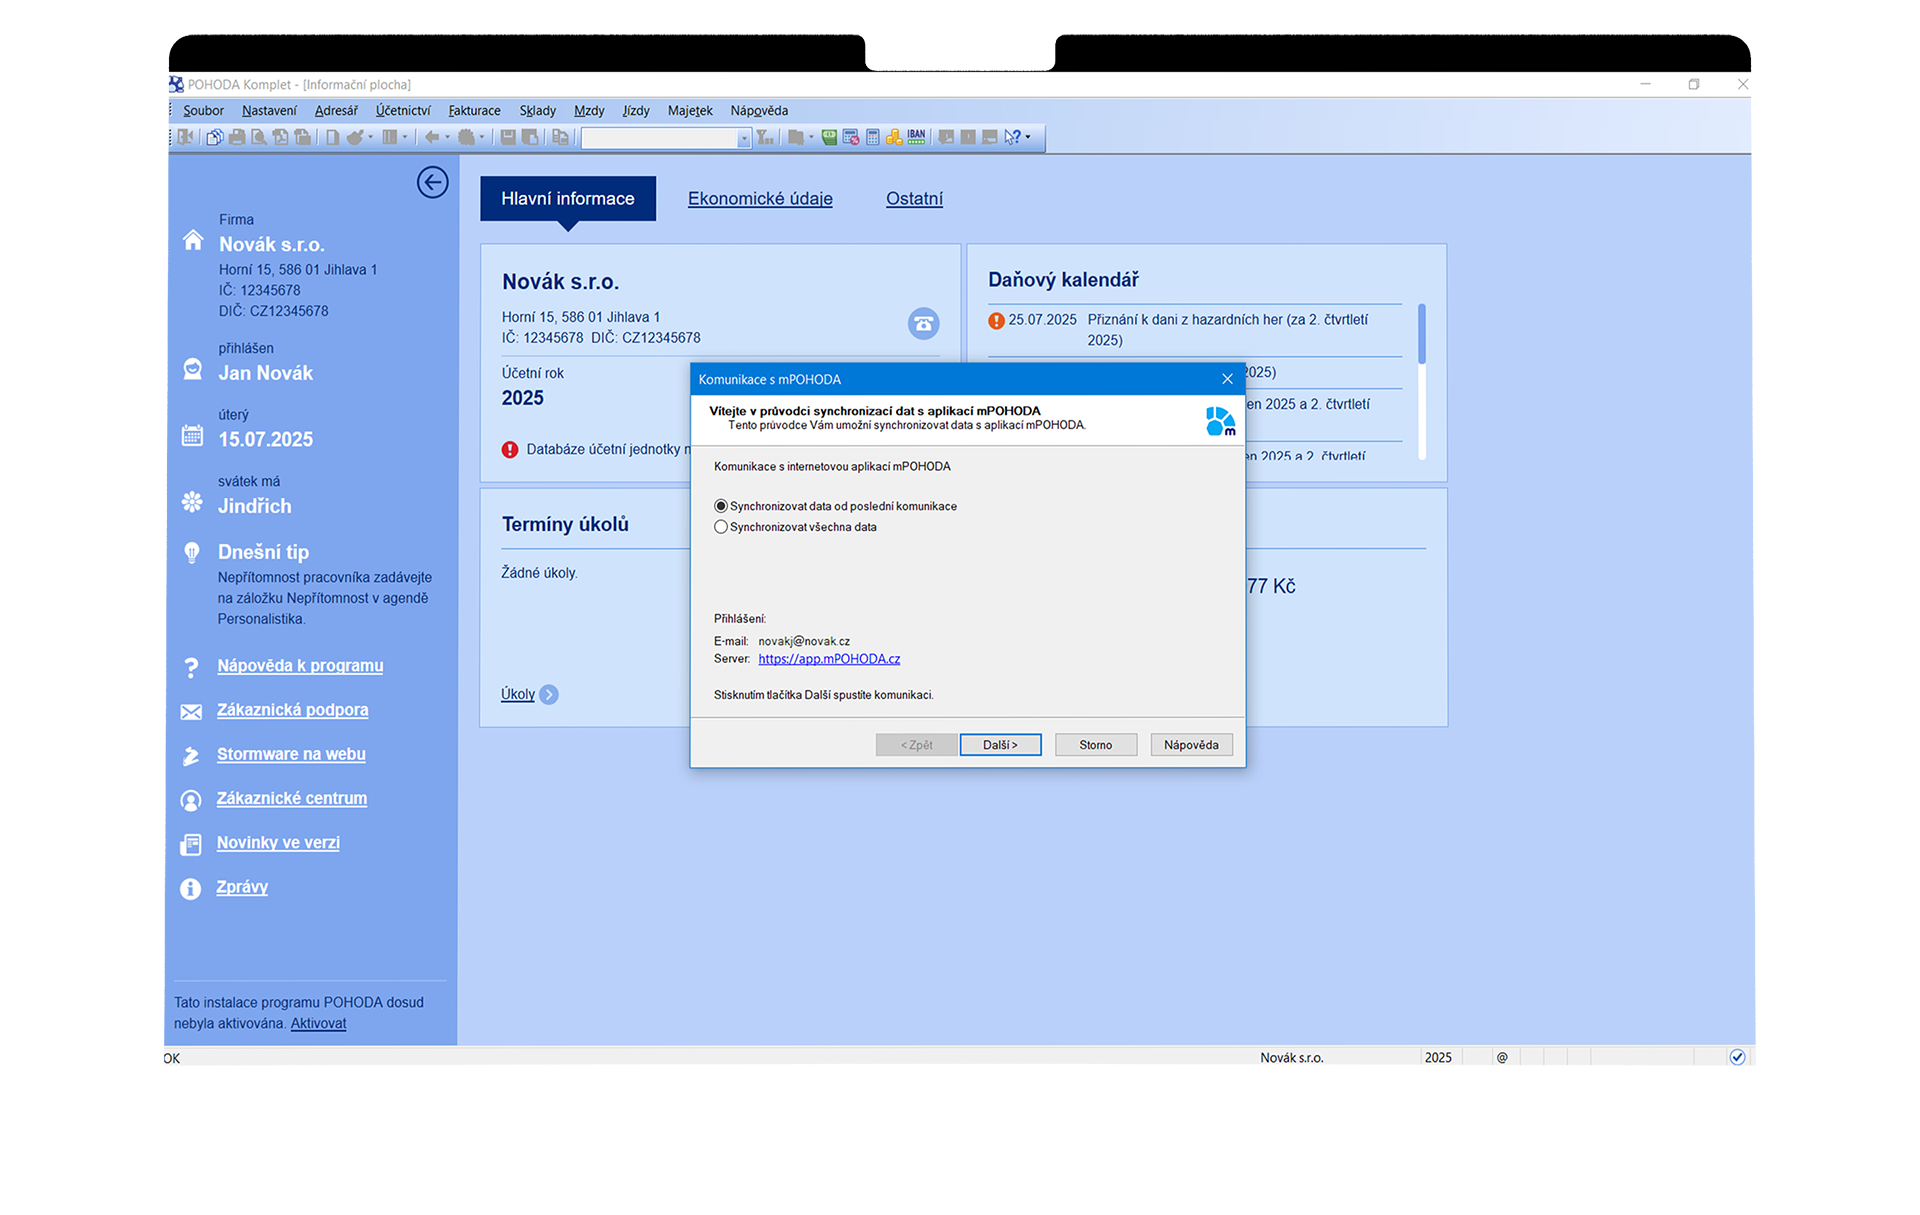
Task: Click the user icon beside Jan Novák
Action: (x=193, y=369)
